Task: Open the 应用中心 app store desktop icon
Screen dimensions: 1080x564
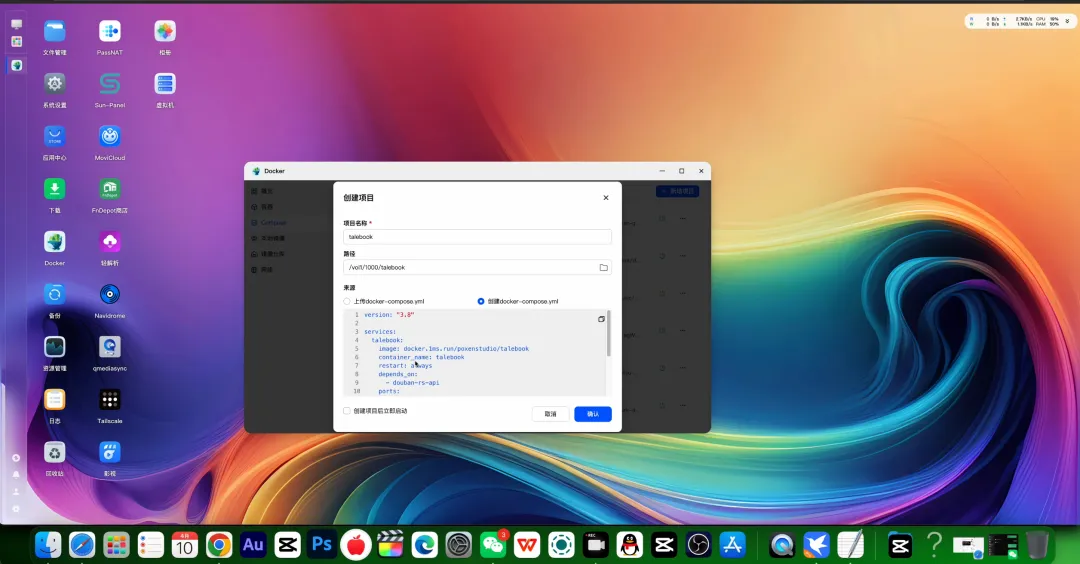Action: click(x=54, y=136)
